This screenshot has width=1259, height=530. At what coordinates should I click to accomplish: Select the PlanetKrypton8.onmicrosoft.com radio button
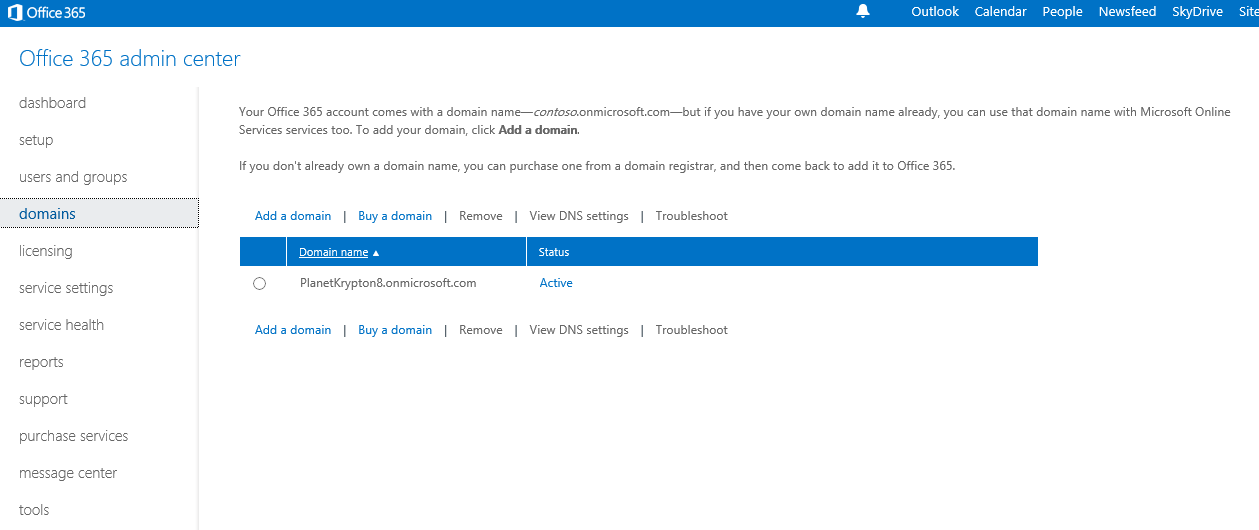(260, 284)
